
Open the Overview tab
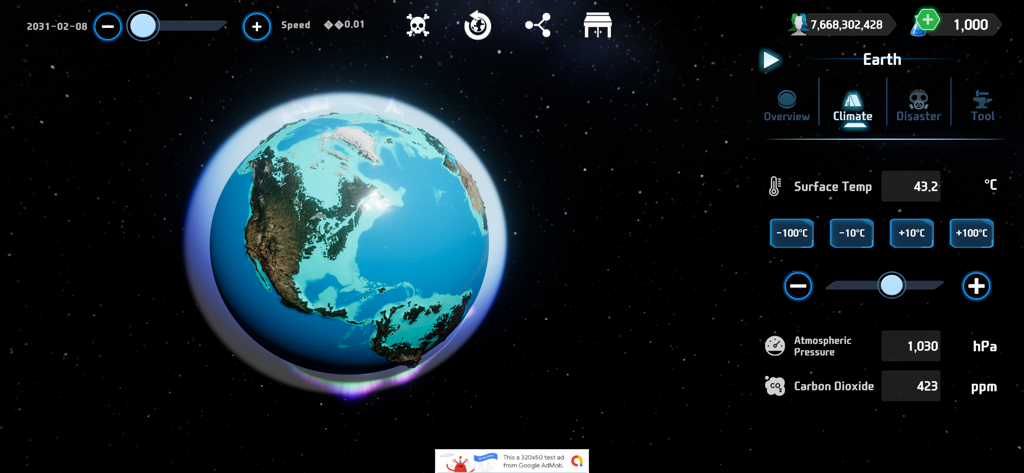click(x=787, y=106)
